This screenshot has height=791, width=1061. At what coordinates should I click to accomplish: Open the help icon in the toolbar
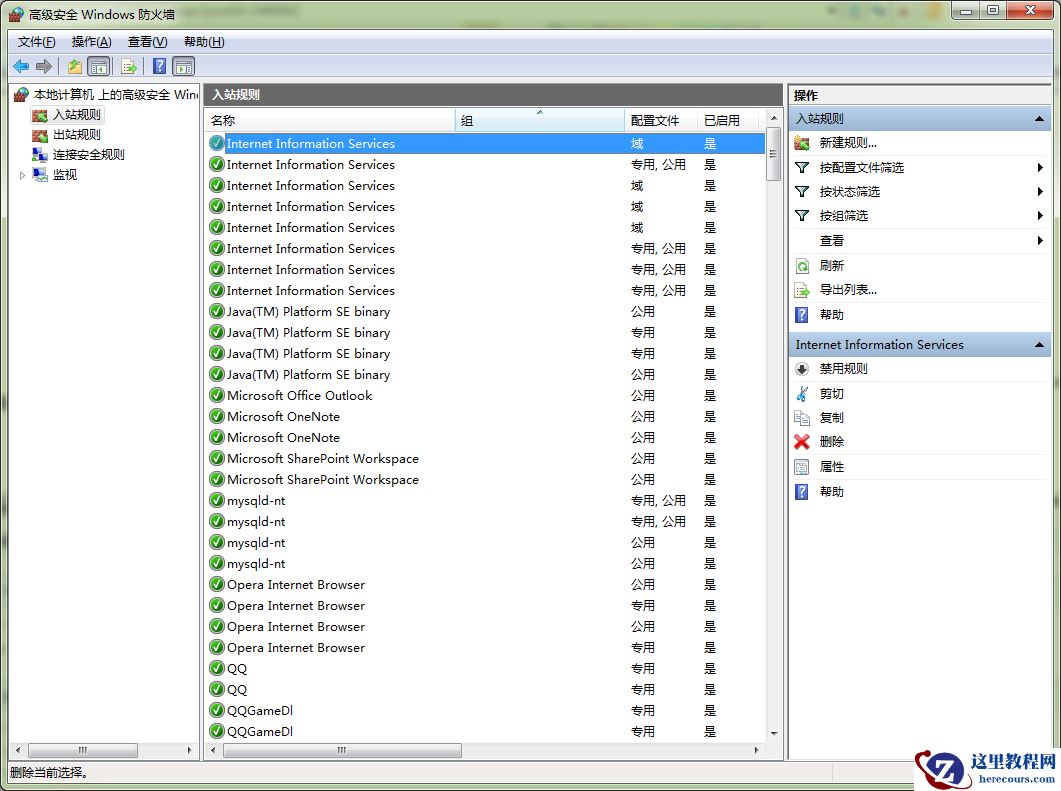pyautogui.click(x=160, y=66)
